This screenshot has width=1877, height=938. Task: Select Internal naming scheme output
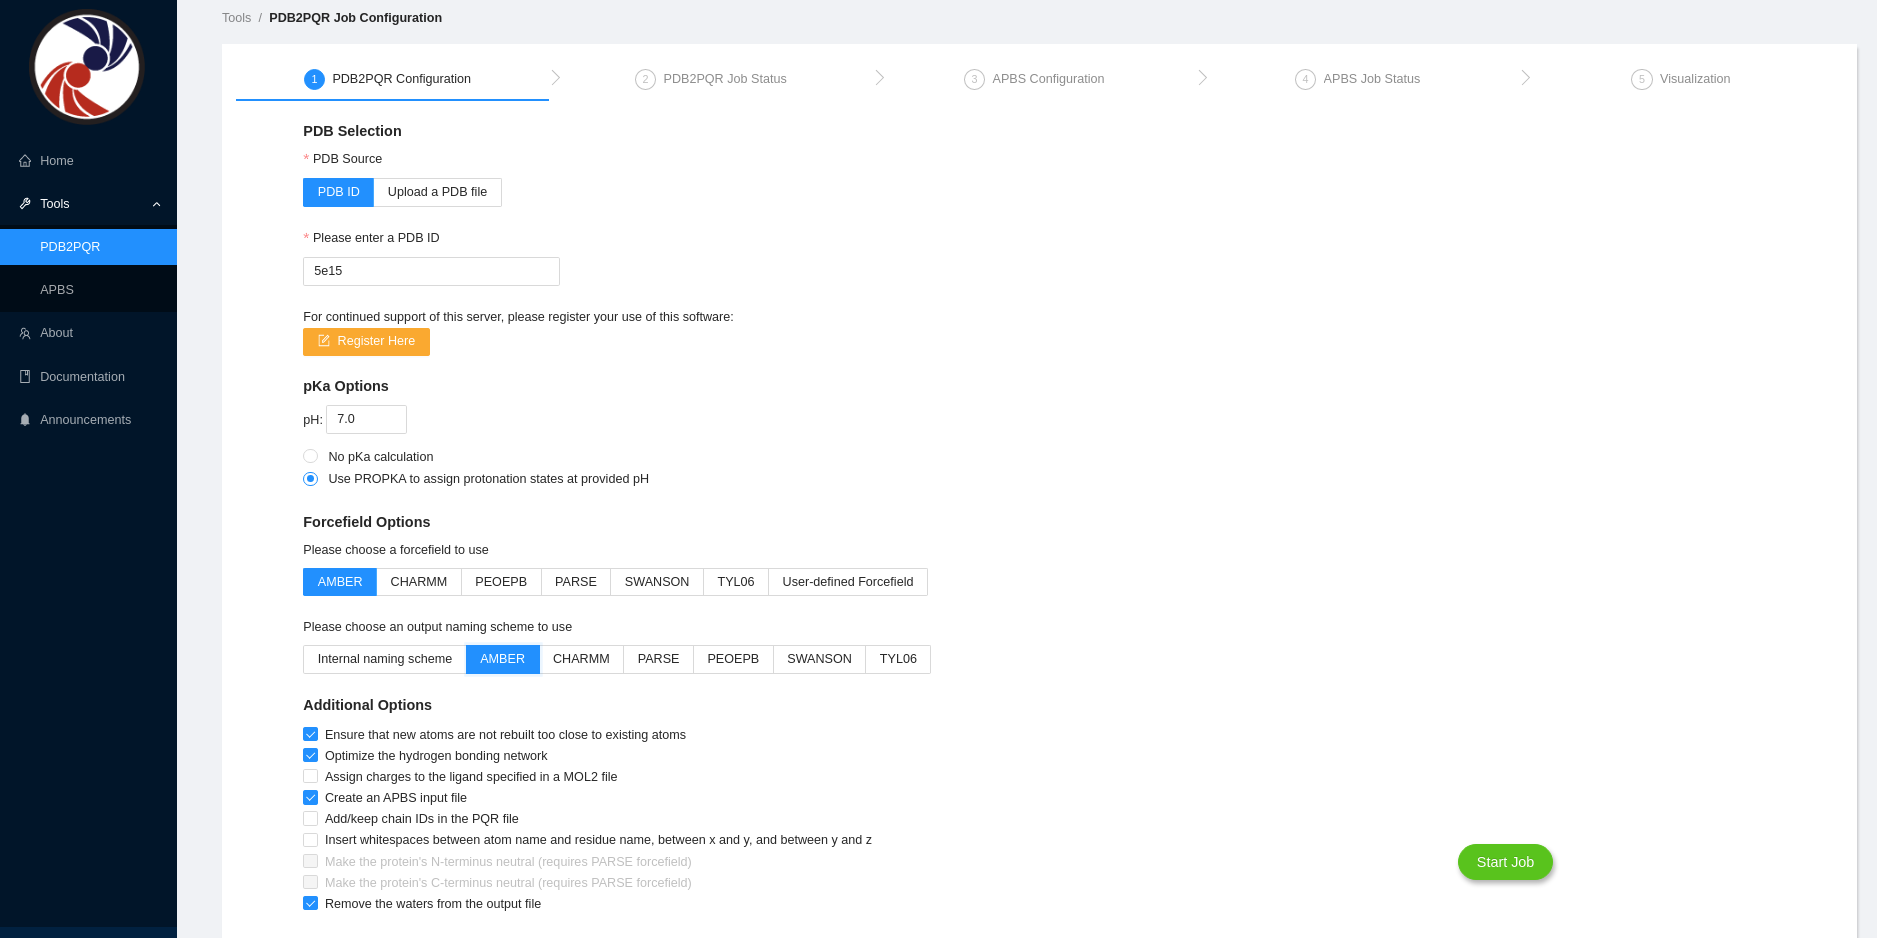385,659
